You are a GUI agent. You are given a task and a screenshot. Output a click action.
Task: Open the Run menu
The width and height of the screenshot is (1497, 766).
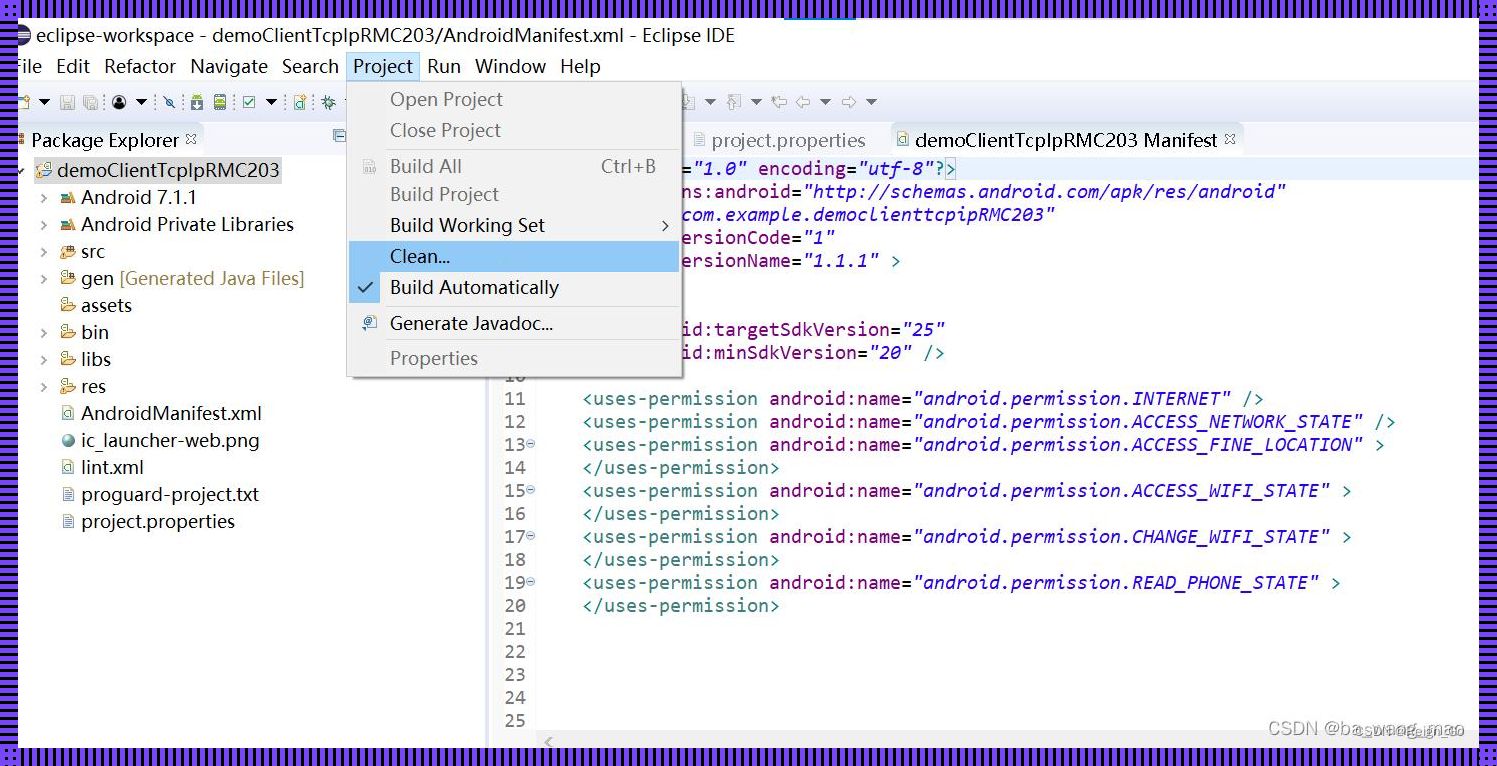(444, 67)
